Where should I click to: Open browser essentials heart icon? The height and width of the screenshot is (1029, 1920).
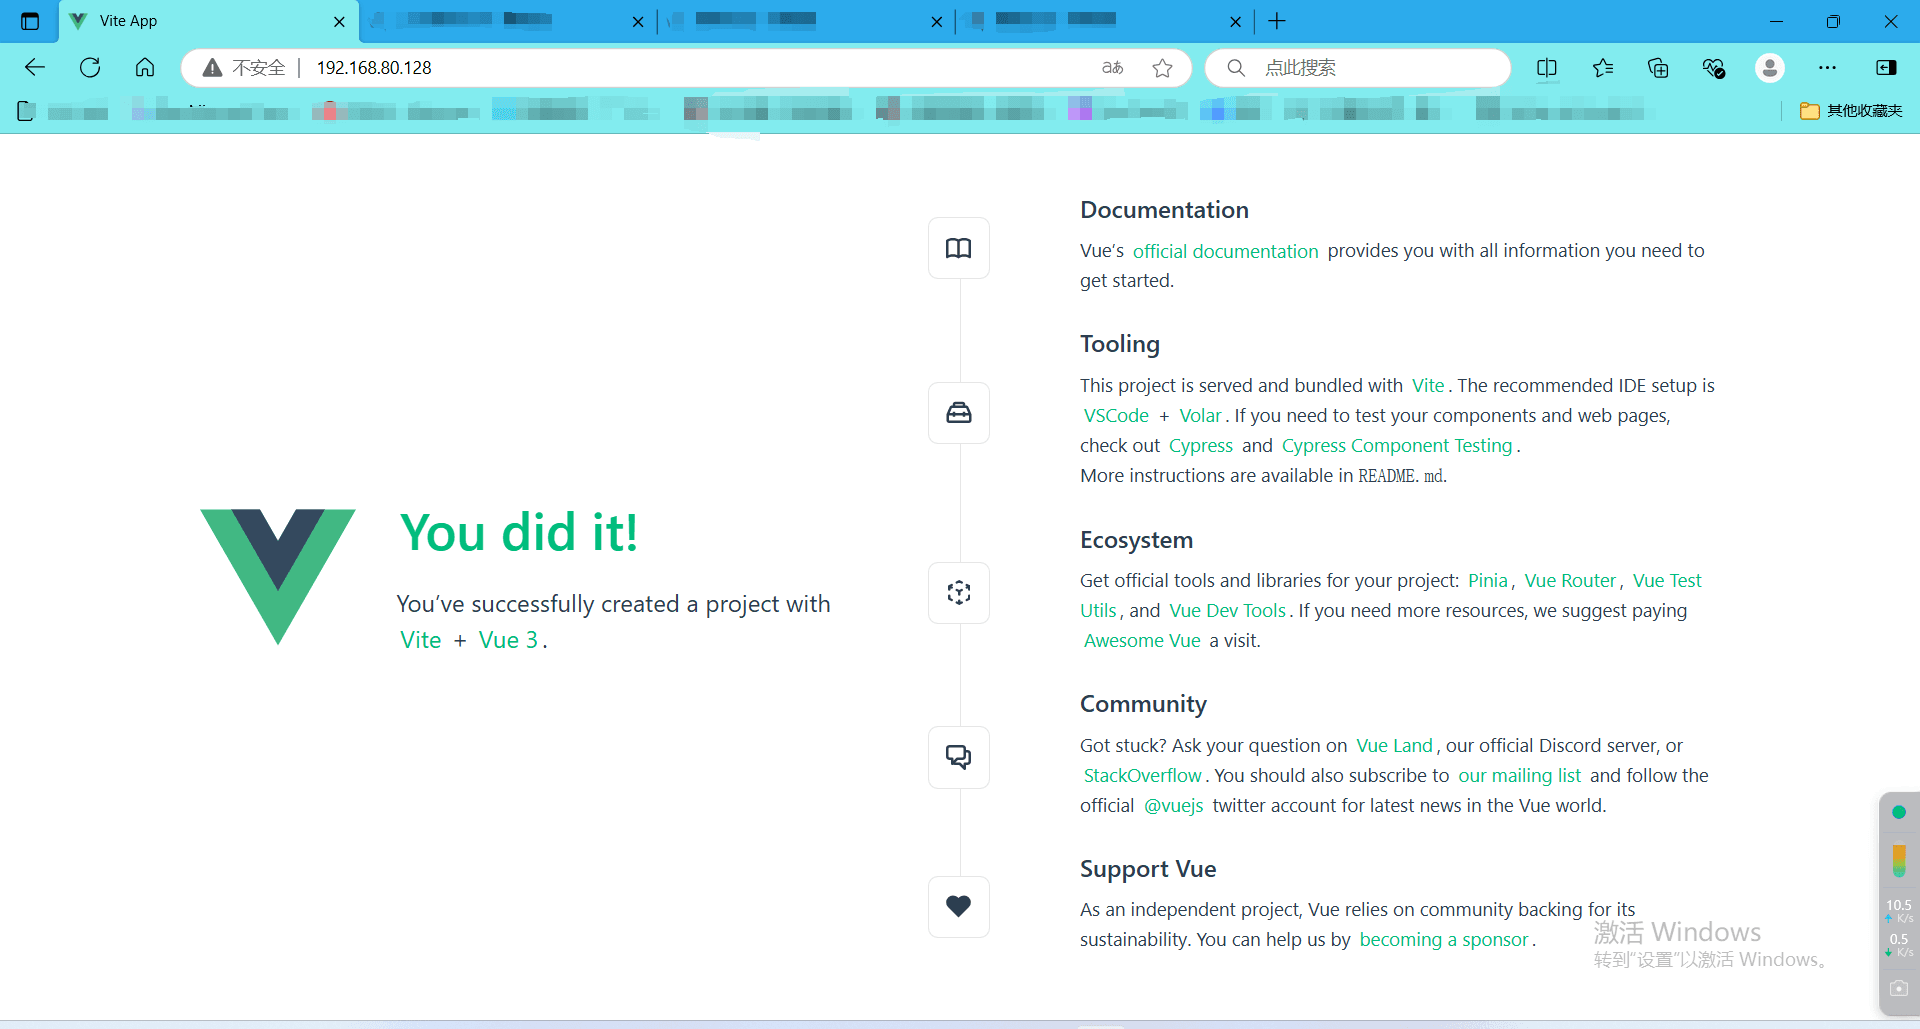pos(1714,68)
